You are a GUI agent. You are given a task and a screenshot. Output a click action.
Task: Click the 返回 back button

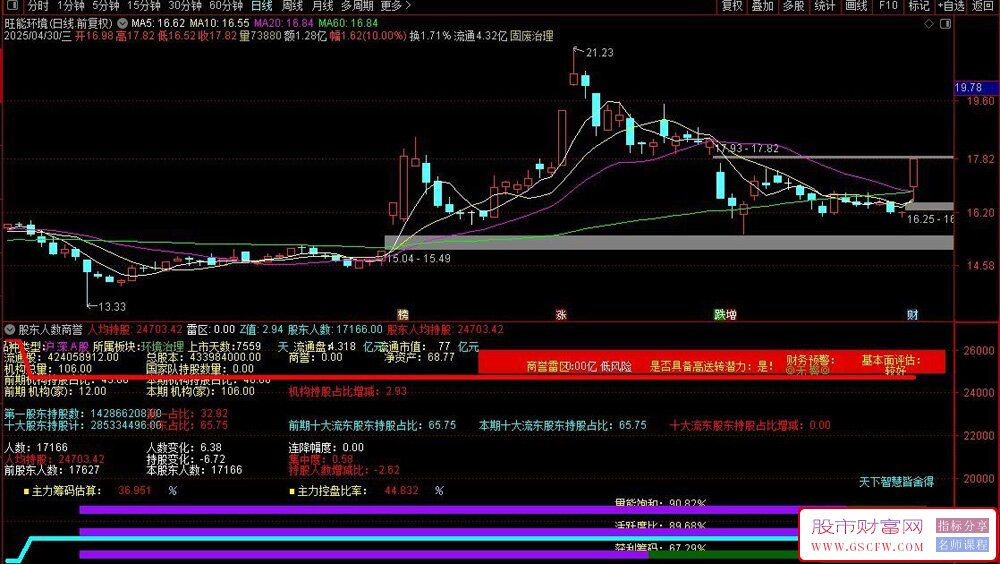(983, 6)
